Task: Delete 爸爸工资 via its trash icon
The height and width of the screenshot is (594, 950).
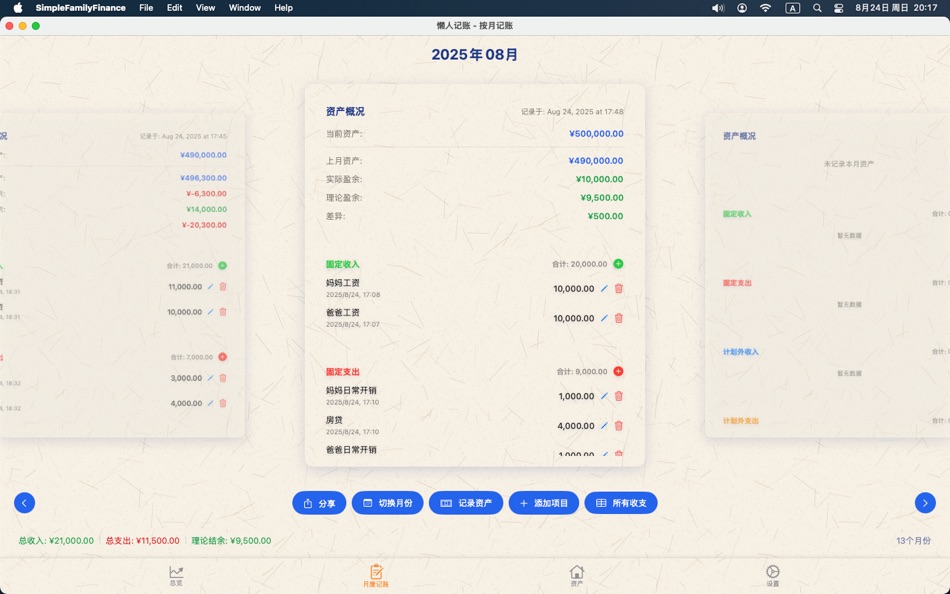Action: (620, 318)
